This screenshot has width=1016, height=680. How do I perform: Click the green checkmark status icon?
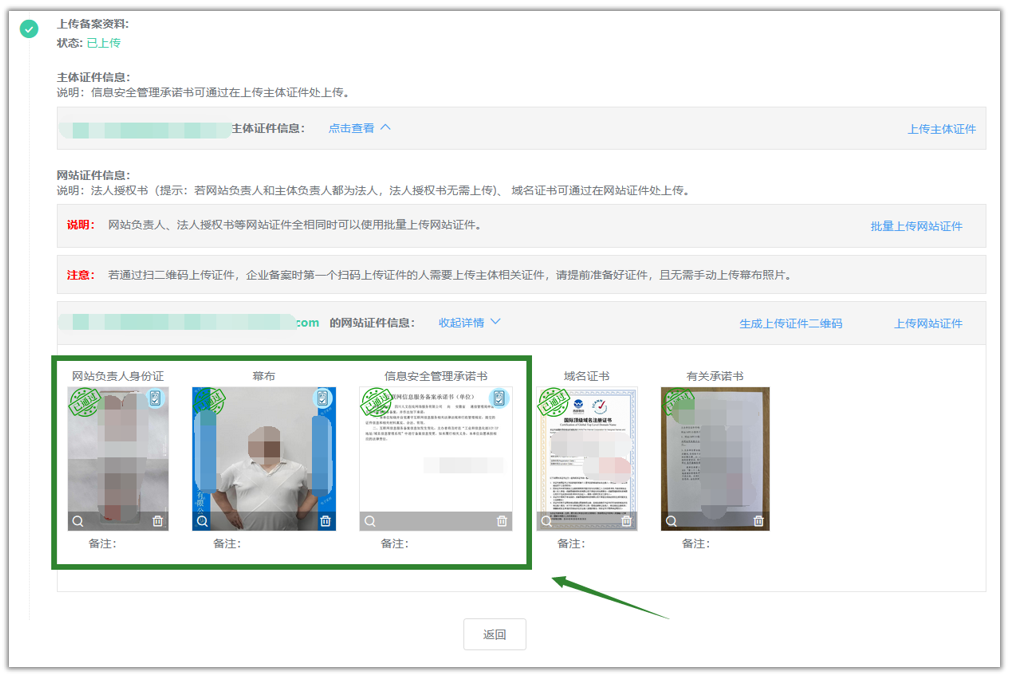[28, 30]
